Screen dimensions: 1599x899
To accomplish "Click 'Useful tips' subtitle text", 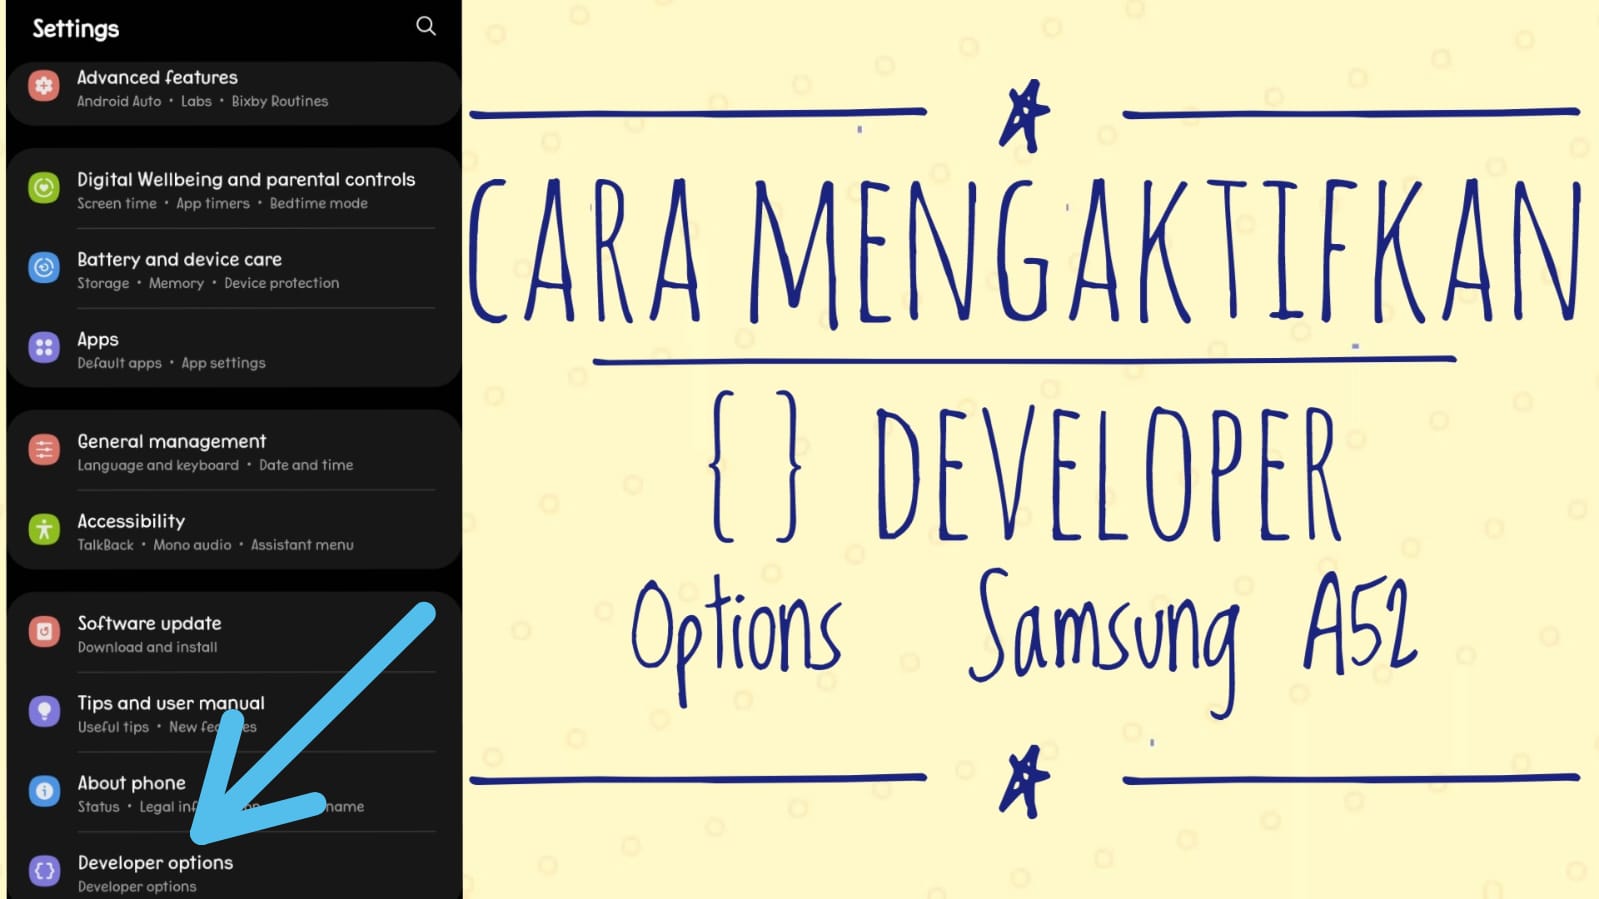I will [x=113, y=727].
